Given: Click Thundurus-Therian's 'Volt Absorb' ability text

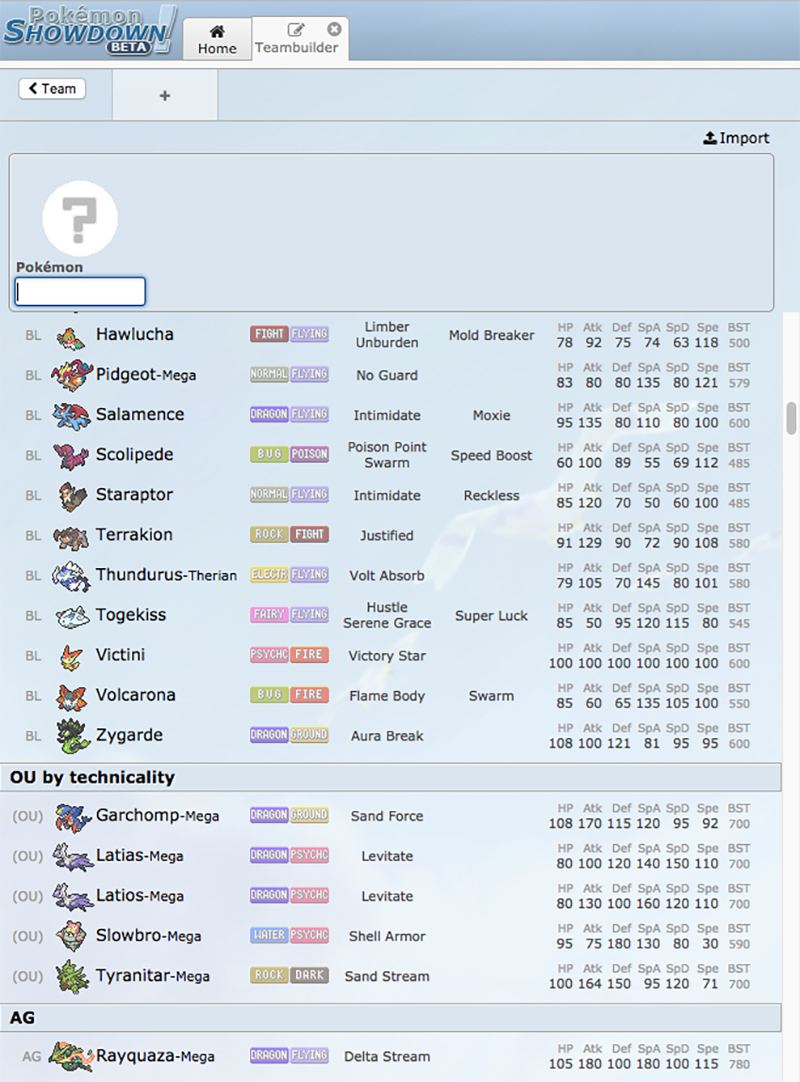Looking at the screenshot, I should click(387, 576).
